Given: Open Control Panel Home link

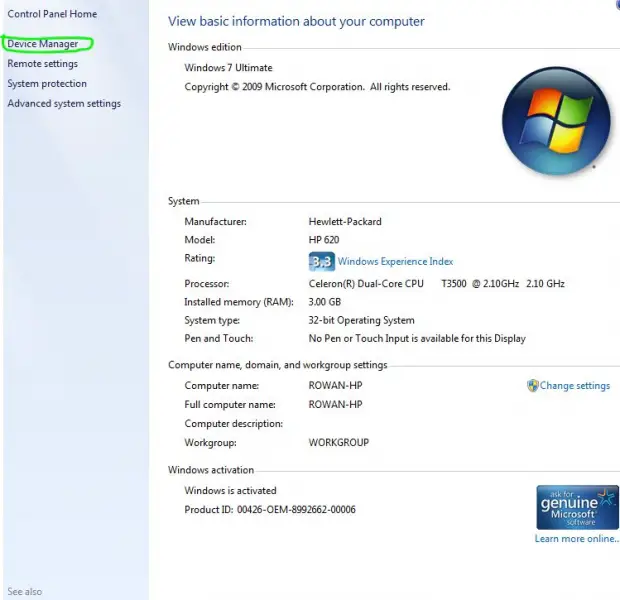Looking at the screenshot, I should click(x=52, y=14).
